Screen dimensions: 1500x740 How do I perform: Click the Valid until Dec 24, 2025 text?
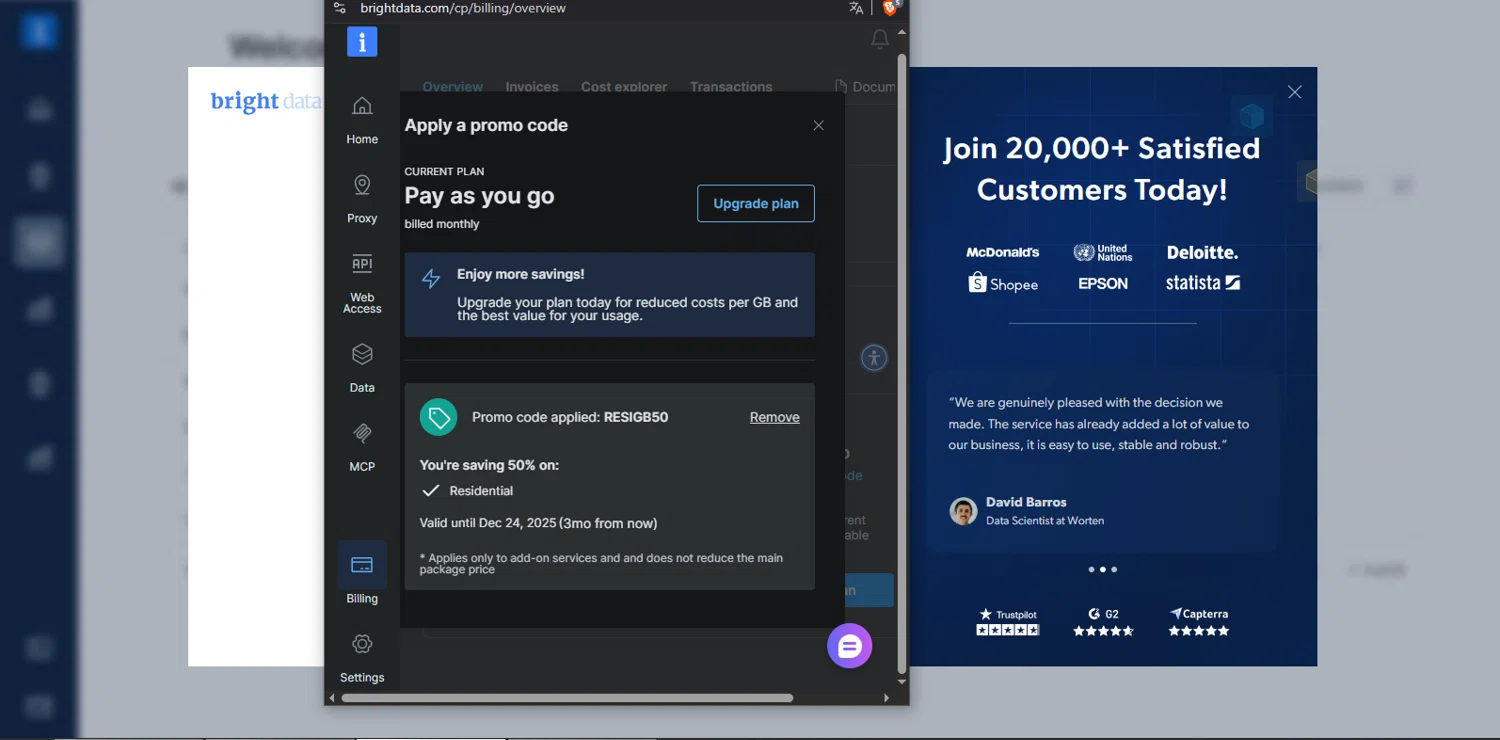[538, 523]
